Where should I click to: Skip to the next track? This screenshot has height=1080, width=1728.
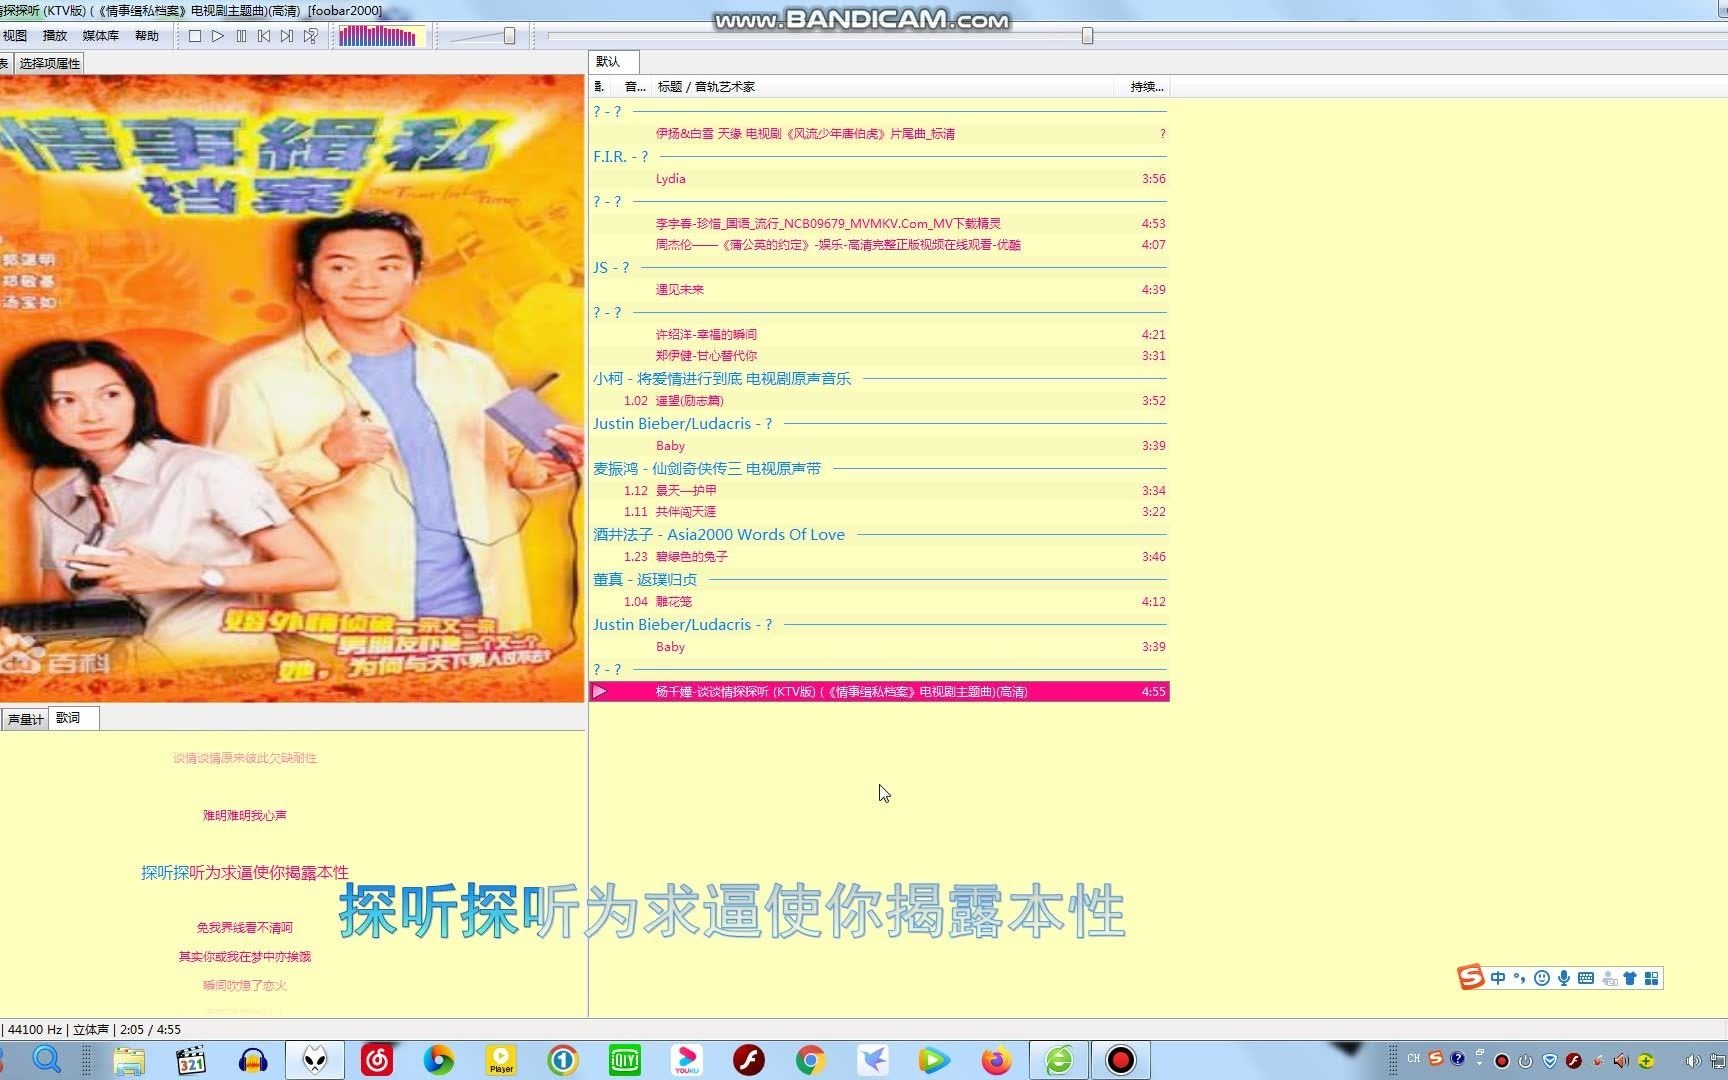[x=287, y=36]
